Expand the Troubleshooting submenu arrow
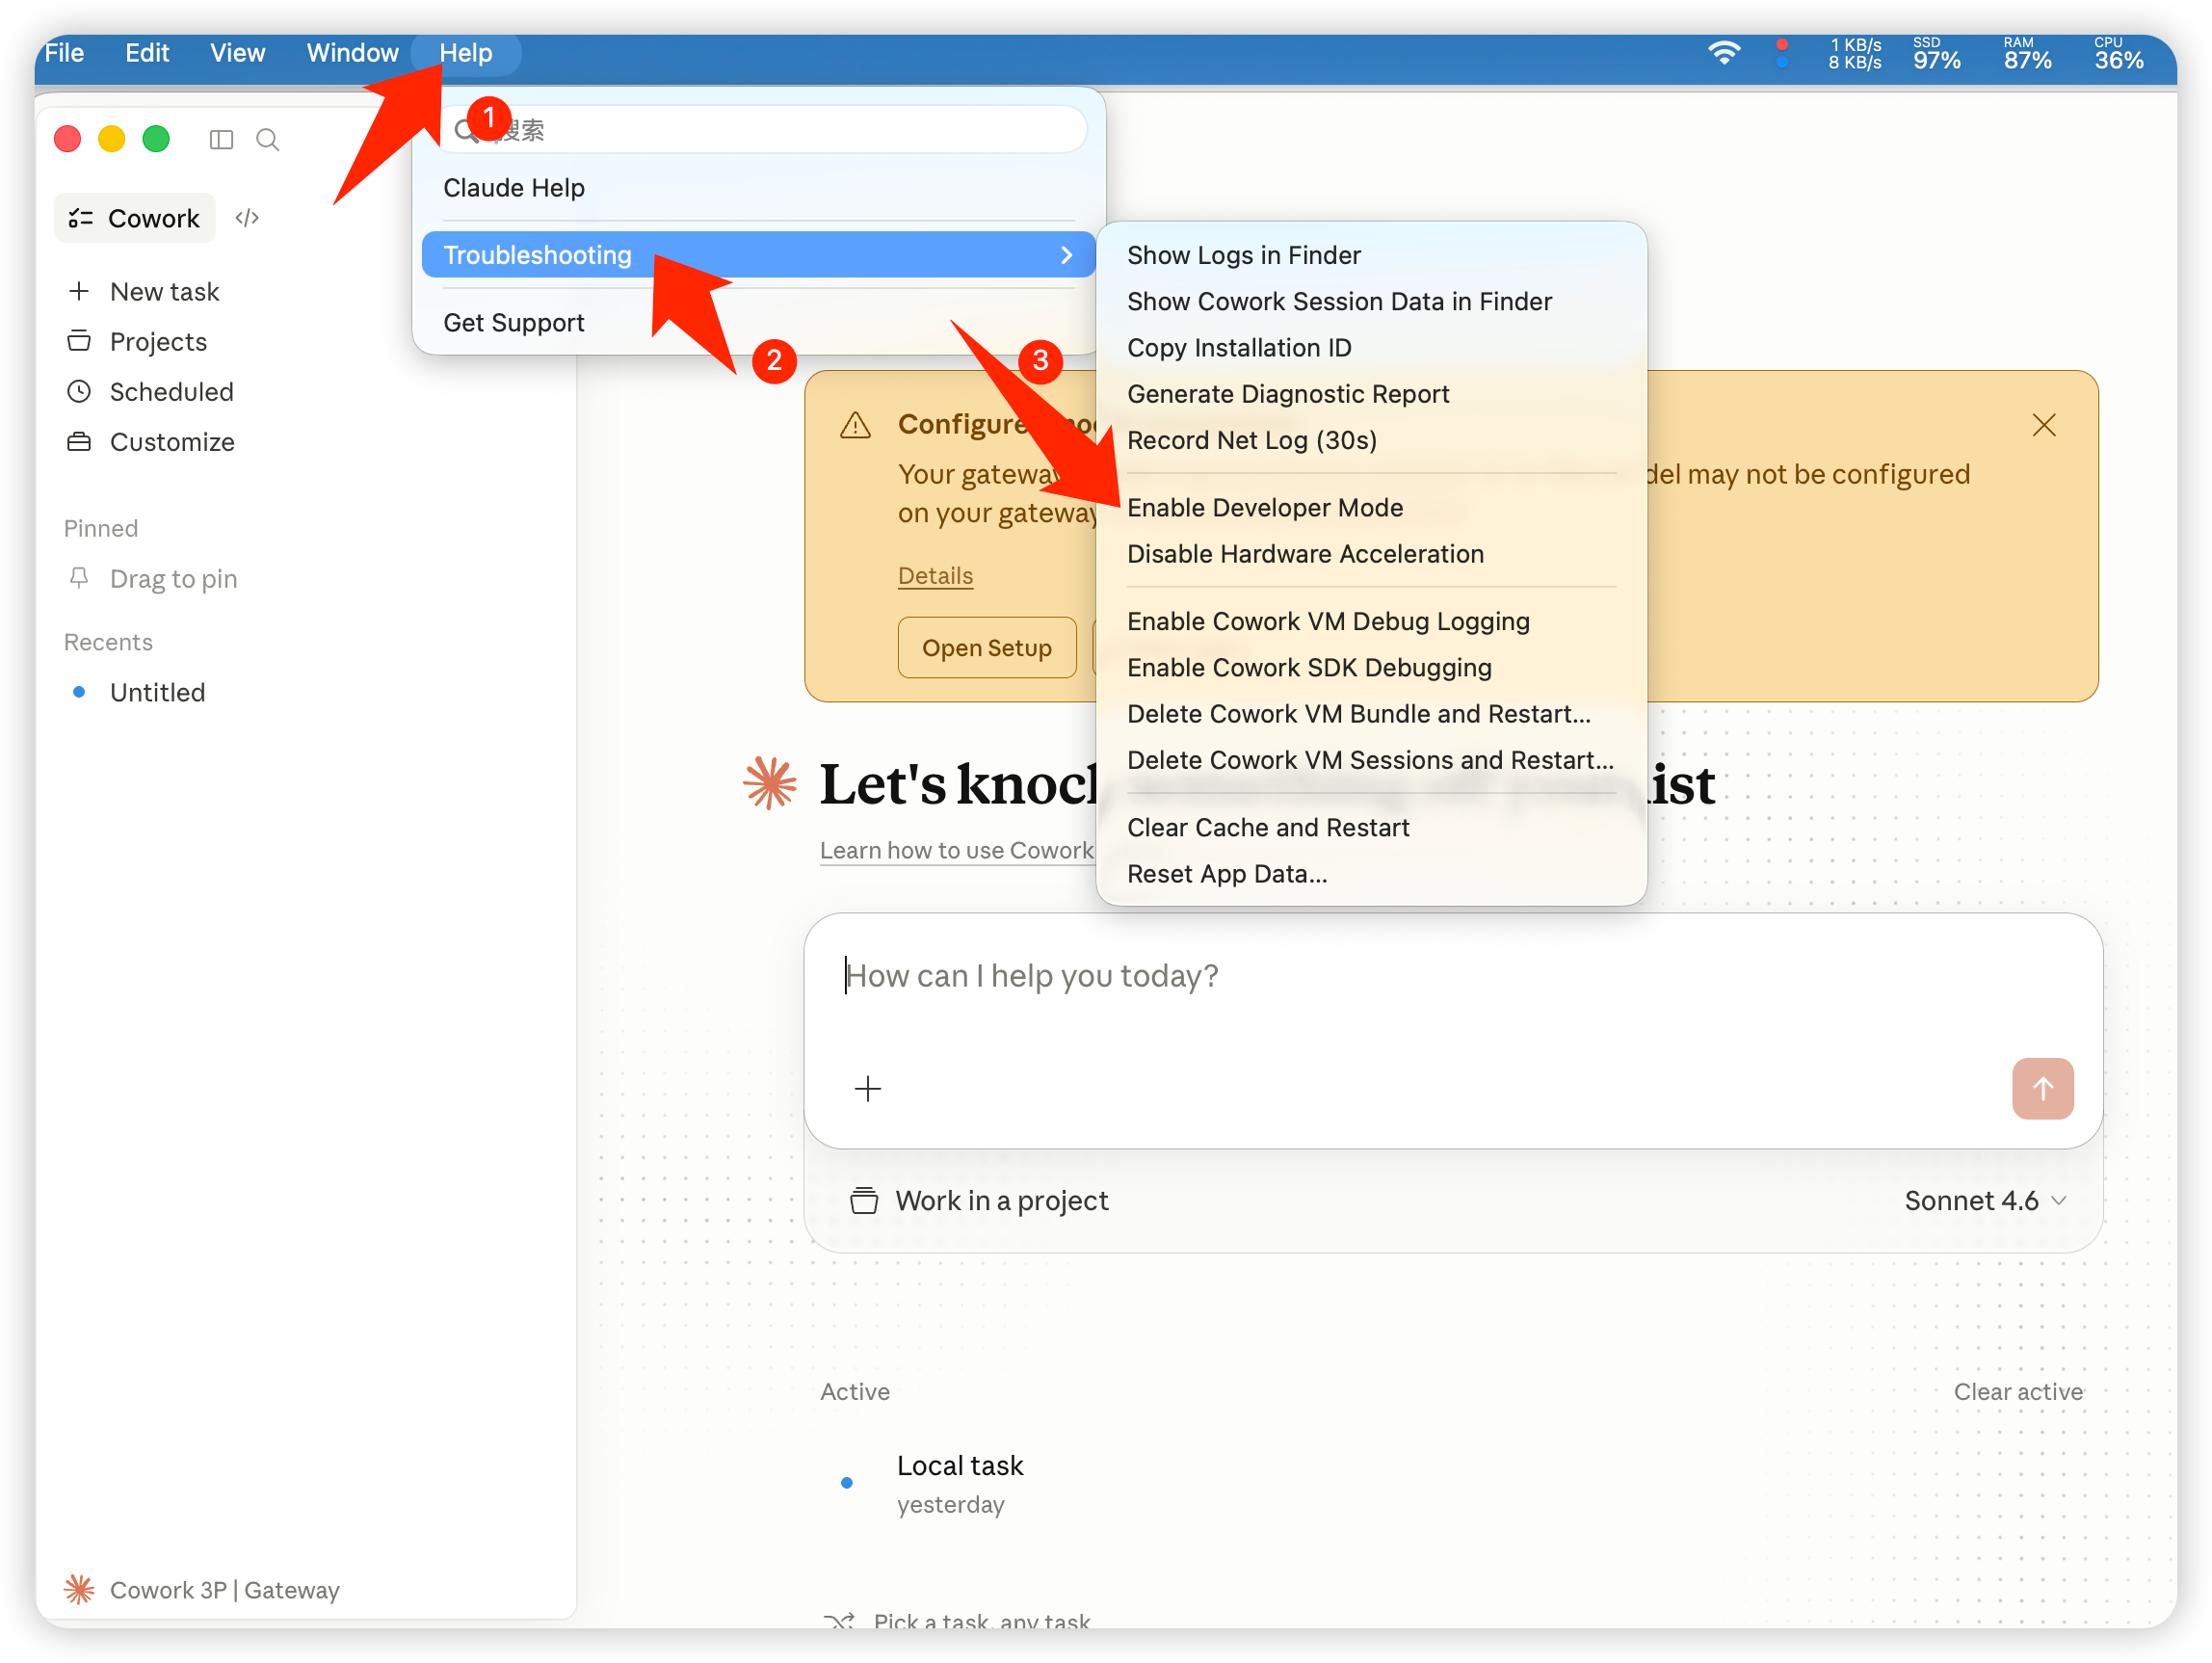Screen dimensions: 2212x1663 [1067, 255]
